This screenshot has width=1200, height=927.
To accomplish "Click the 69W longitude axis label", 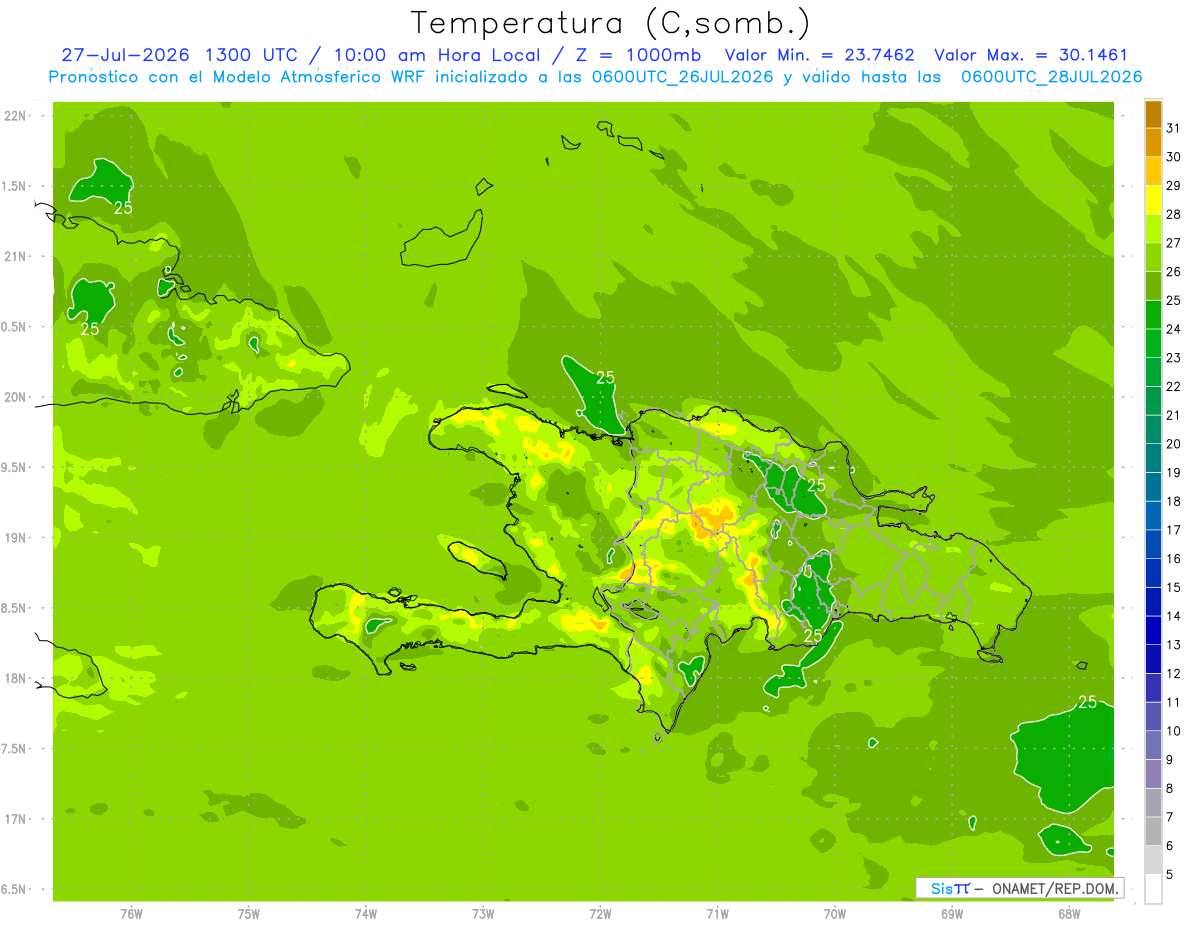I will (952, 913).
